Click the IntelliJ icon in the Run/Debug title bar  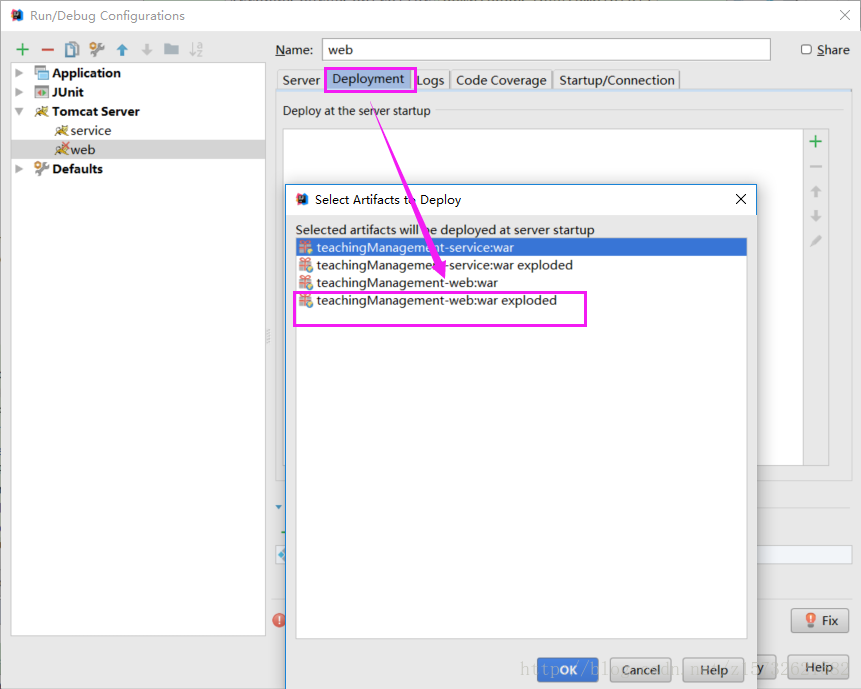(x=17, y=15)
